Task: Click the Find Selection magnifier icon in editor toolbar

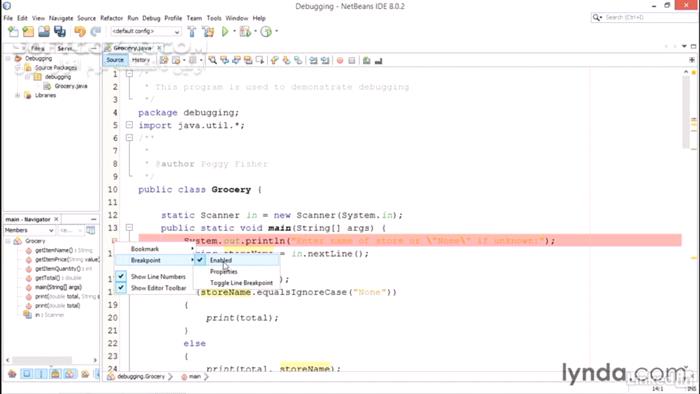Action: click(x=212, y=60)
